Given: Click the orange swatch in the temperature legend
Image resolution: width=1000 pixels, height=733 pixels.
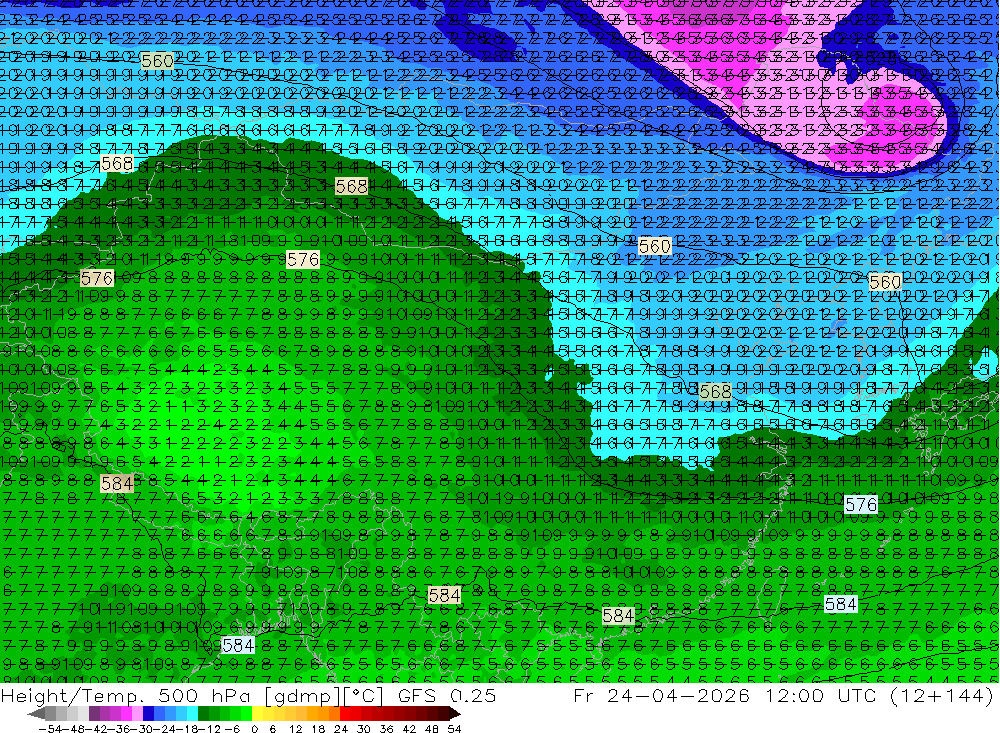Looking at the screenshot, I should [x=323, y=714].
